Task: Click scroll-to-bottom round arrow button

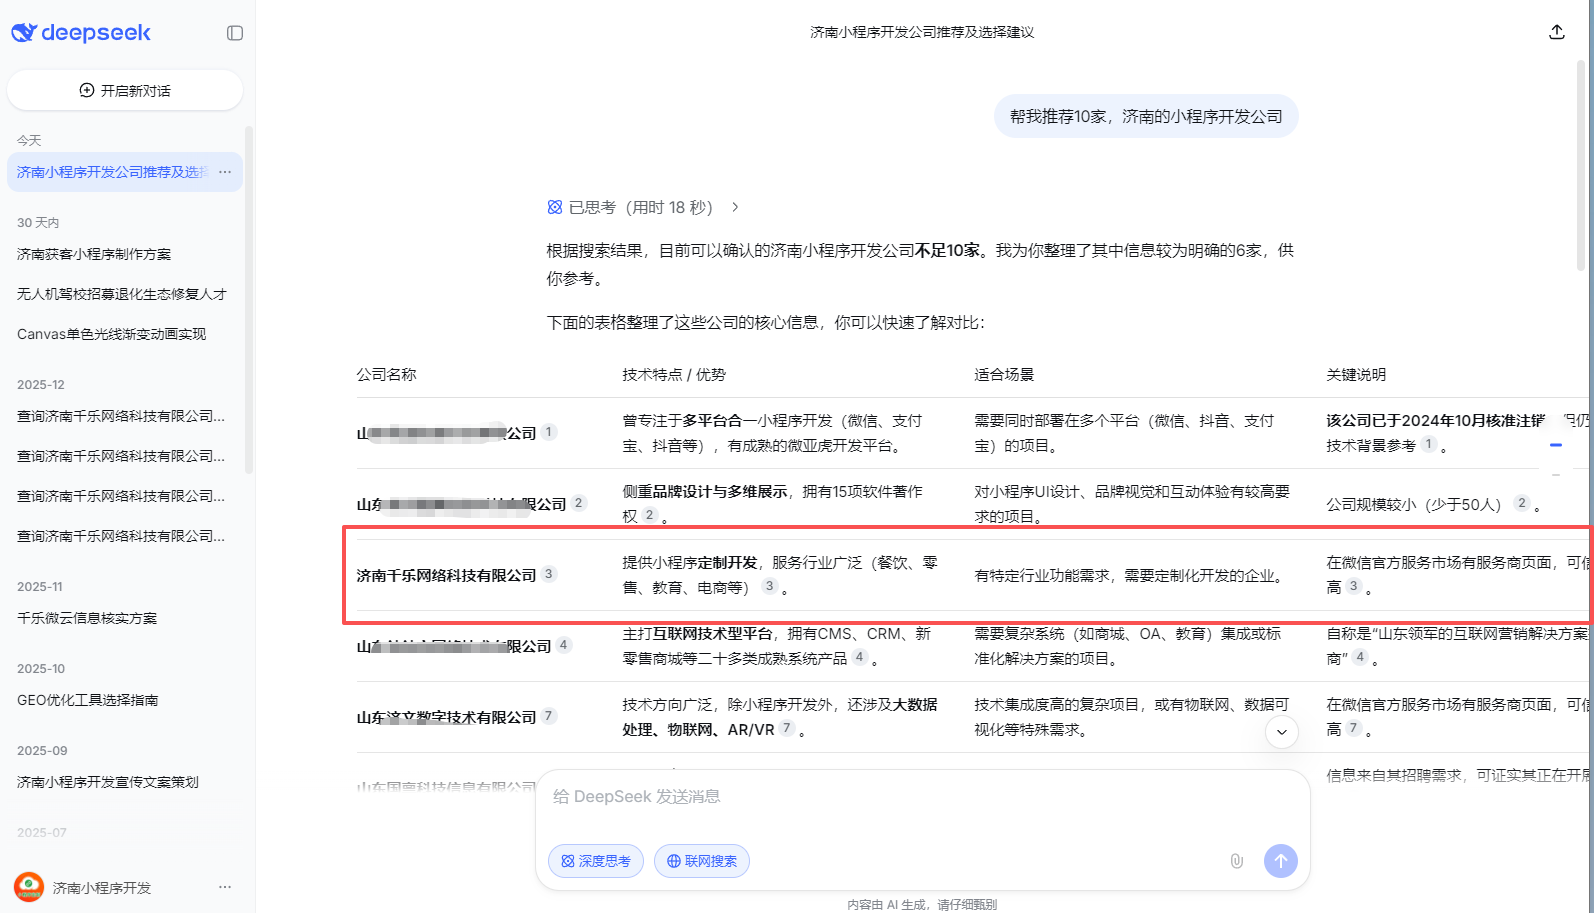Action: click(x=1282, y=732)
